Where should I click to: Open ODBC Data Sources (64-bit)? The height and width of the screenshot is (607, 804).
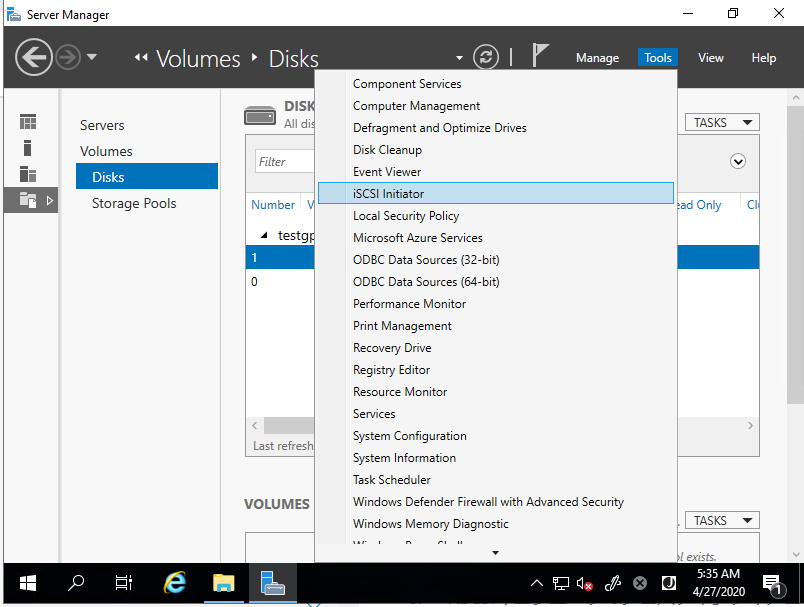pyautogui.click(x=496, y=282)
